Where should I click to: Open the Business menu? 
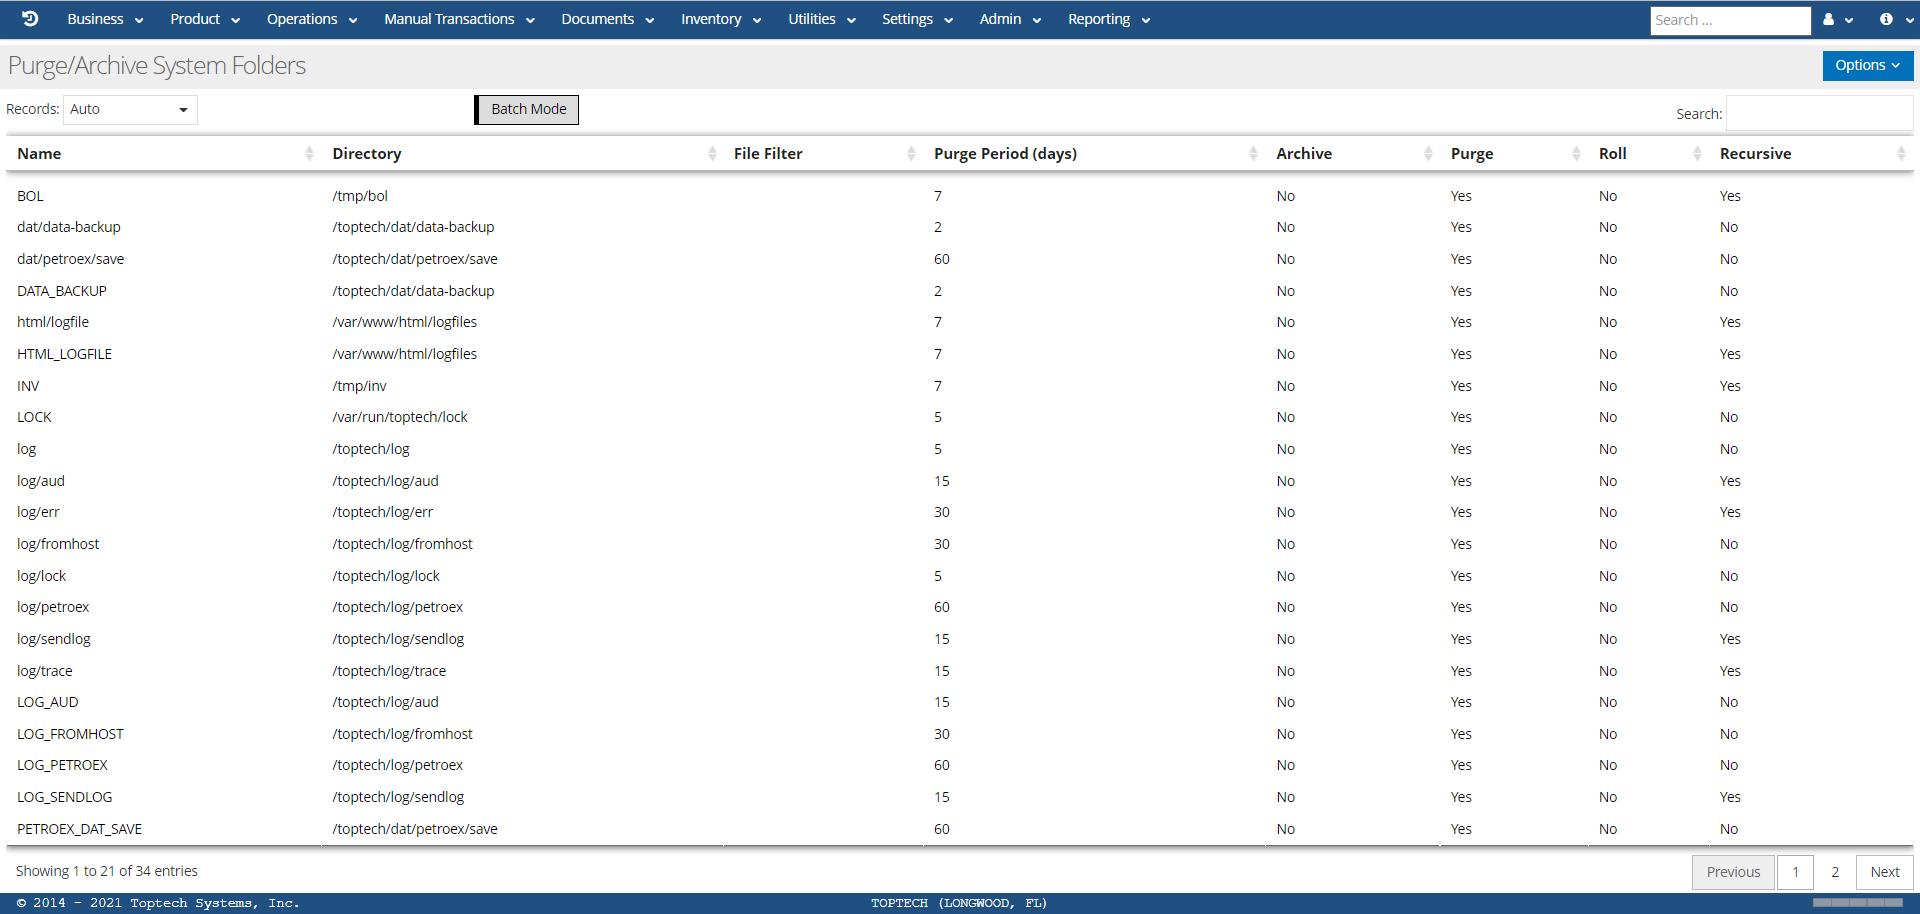click(105, 19)
